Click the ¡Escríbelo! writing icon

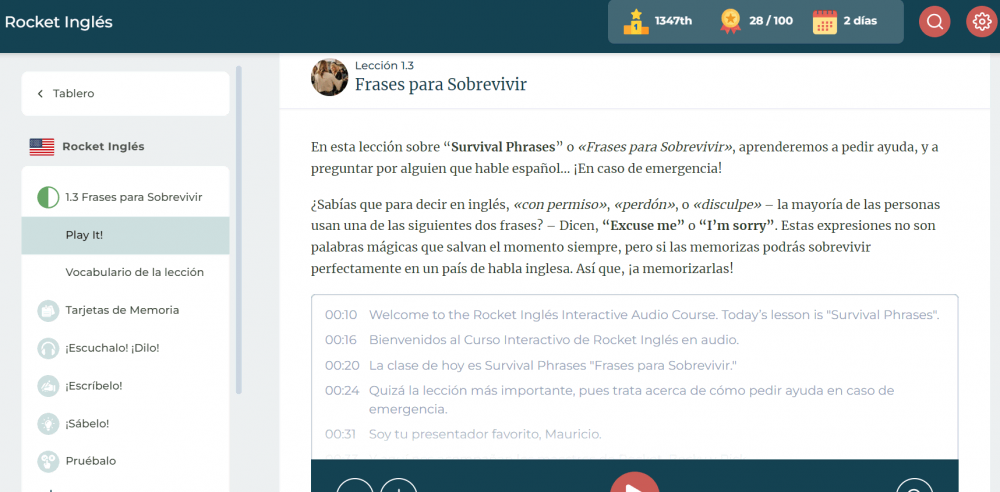(48, 386)
